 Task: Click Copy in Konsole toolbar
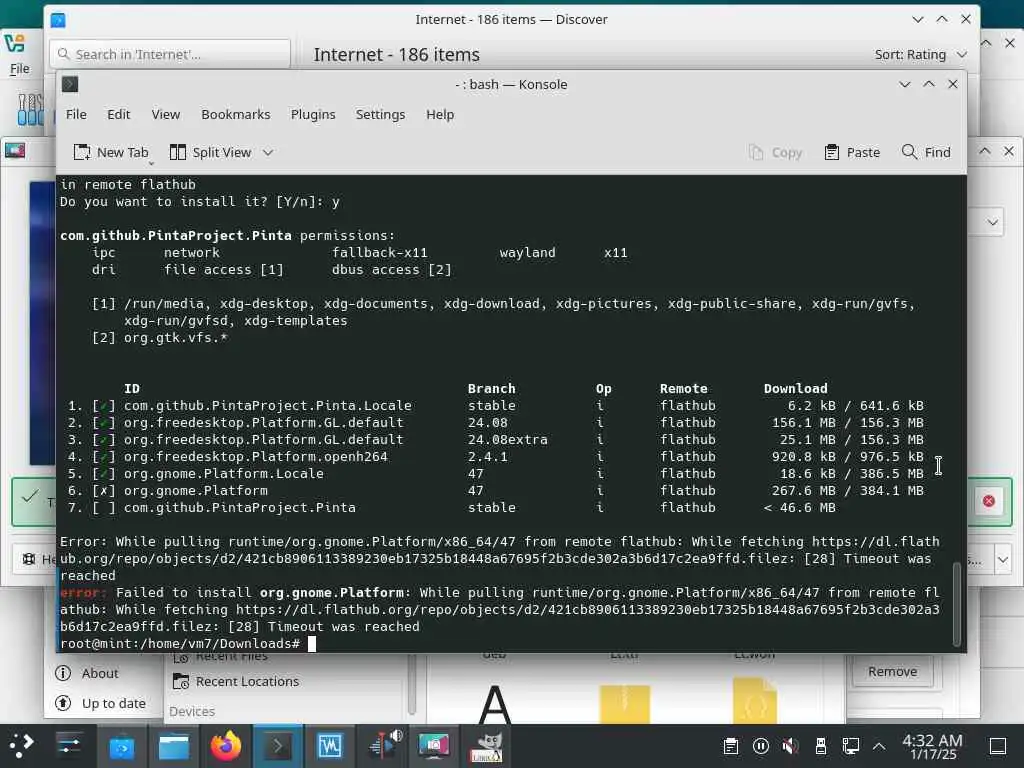click(x=775, y=152)
